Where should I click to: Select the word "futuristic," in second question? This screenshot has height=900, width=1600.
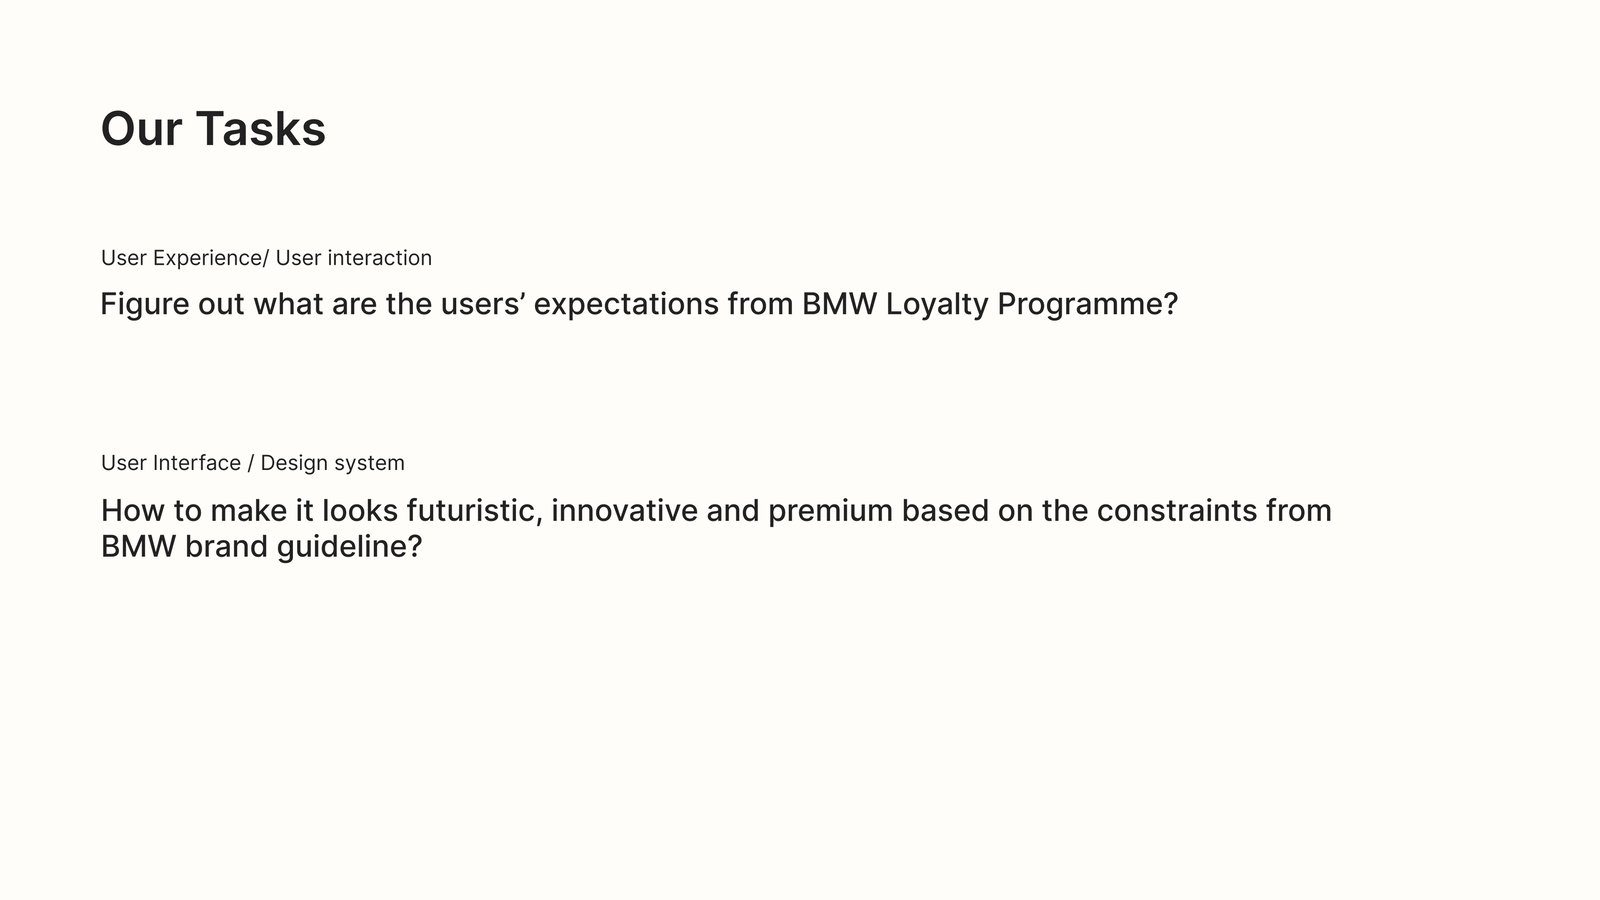[x=474, y=511]
